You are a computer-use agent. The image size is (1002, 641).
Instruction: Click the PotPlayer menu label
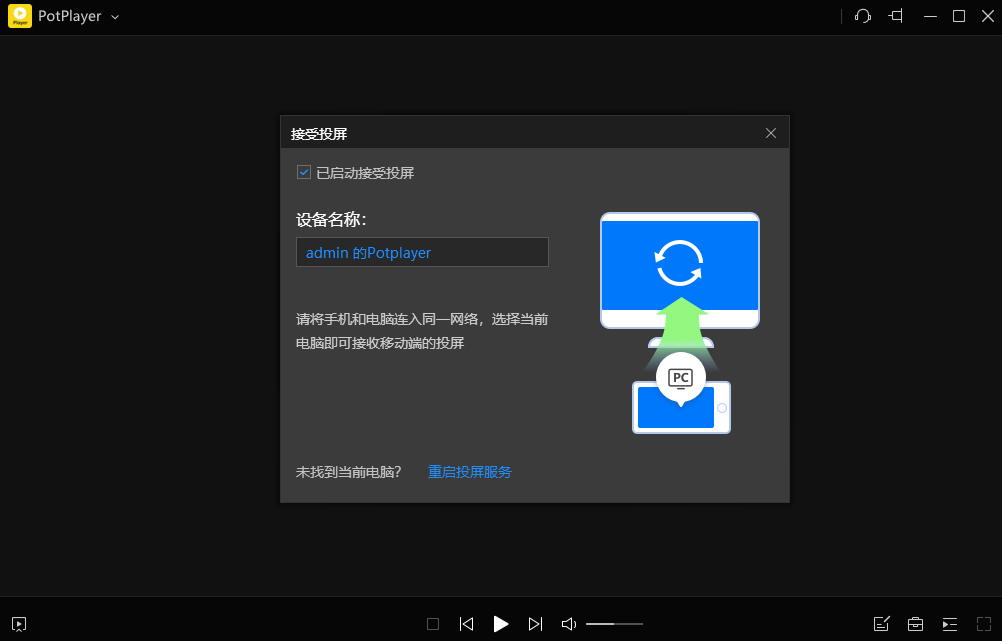tap(71, 16)
